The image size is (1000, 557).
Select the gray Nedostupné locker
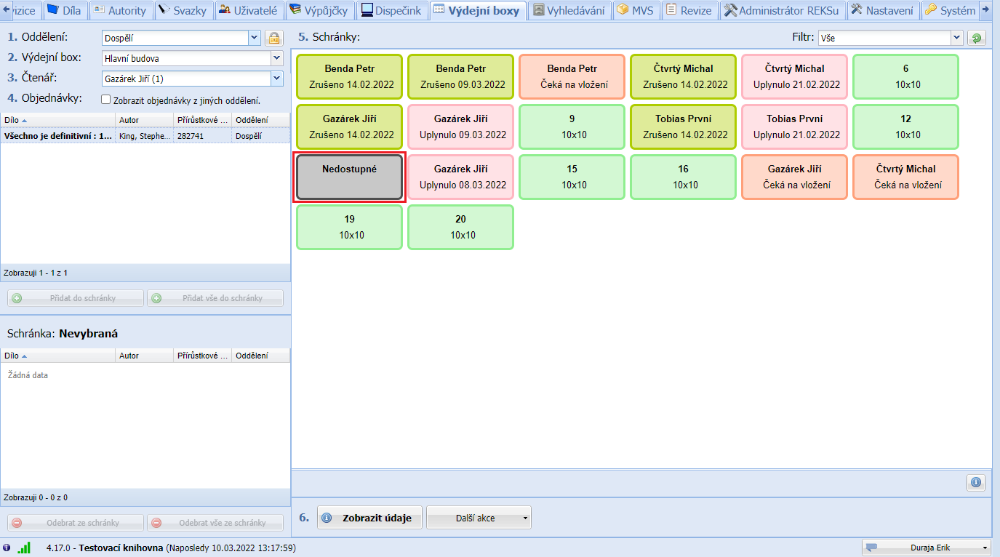click(x=349, y=177)
